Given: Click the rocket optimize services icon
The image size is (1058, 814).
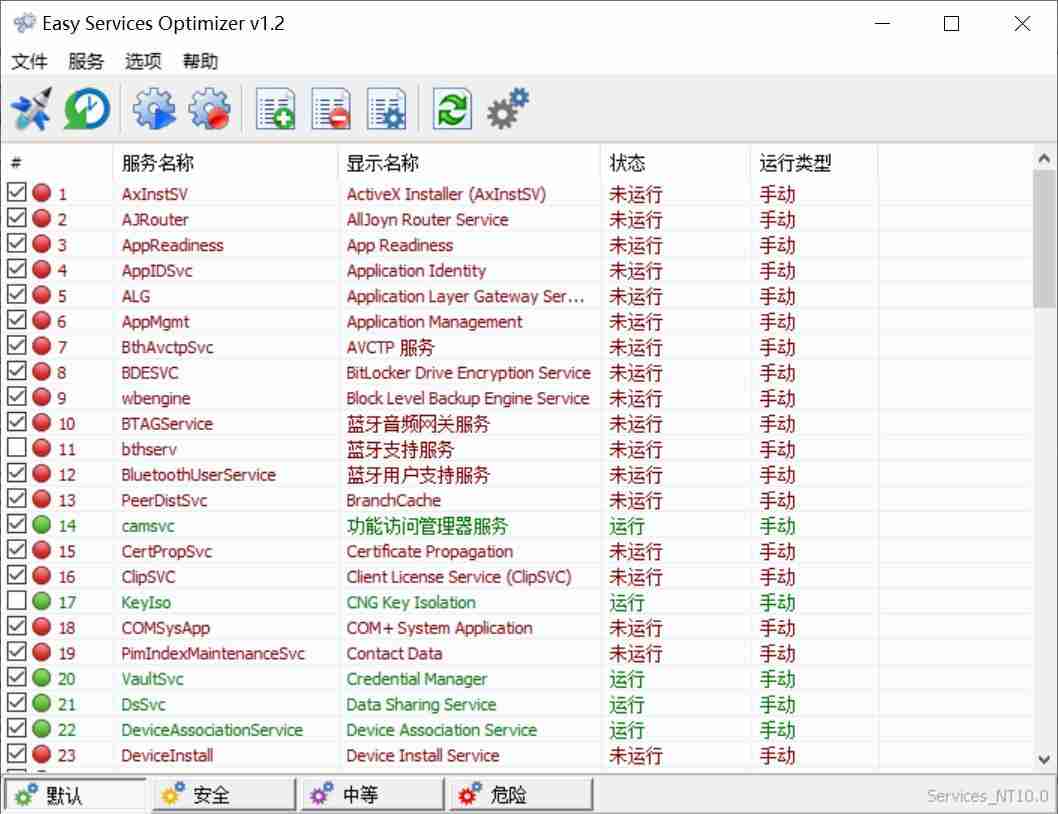Looking at the screenshot, I should point(32,109).
